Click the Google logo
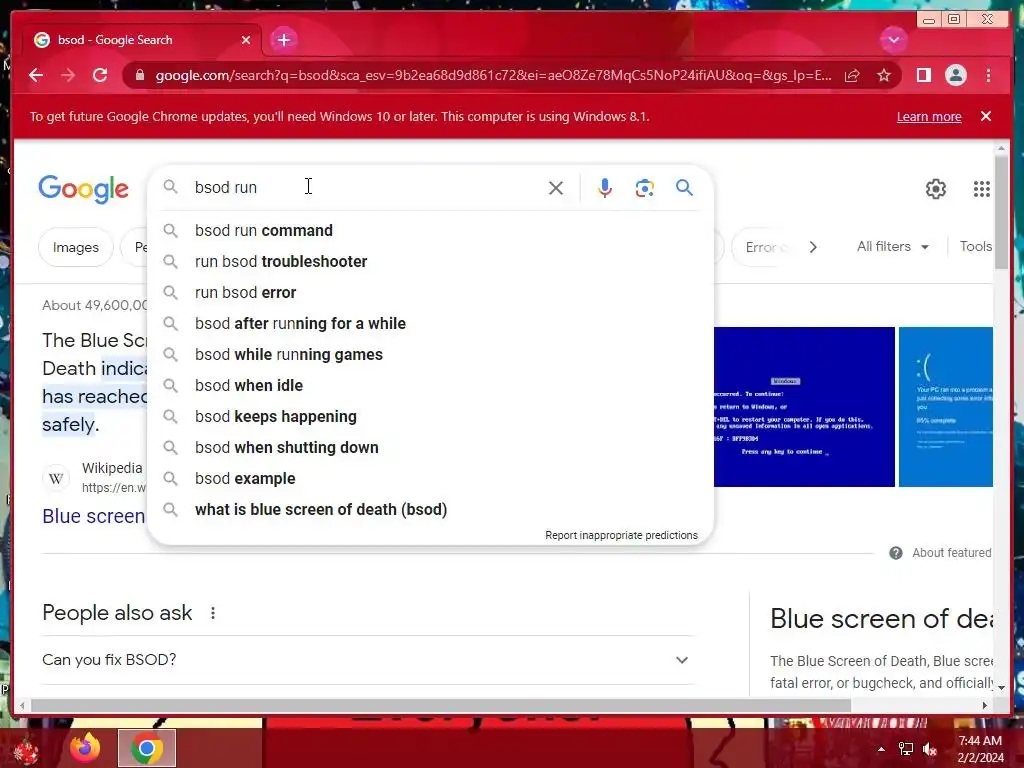 click(x=84, y=189)
